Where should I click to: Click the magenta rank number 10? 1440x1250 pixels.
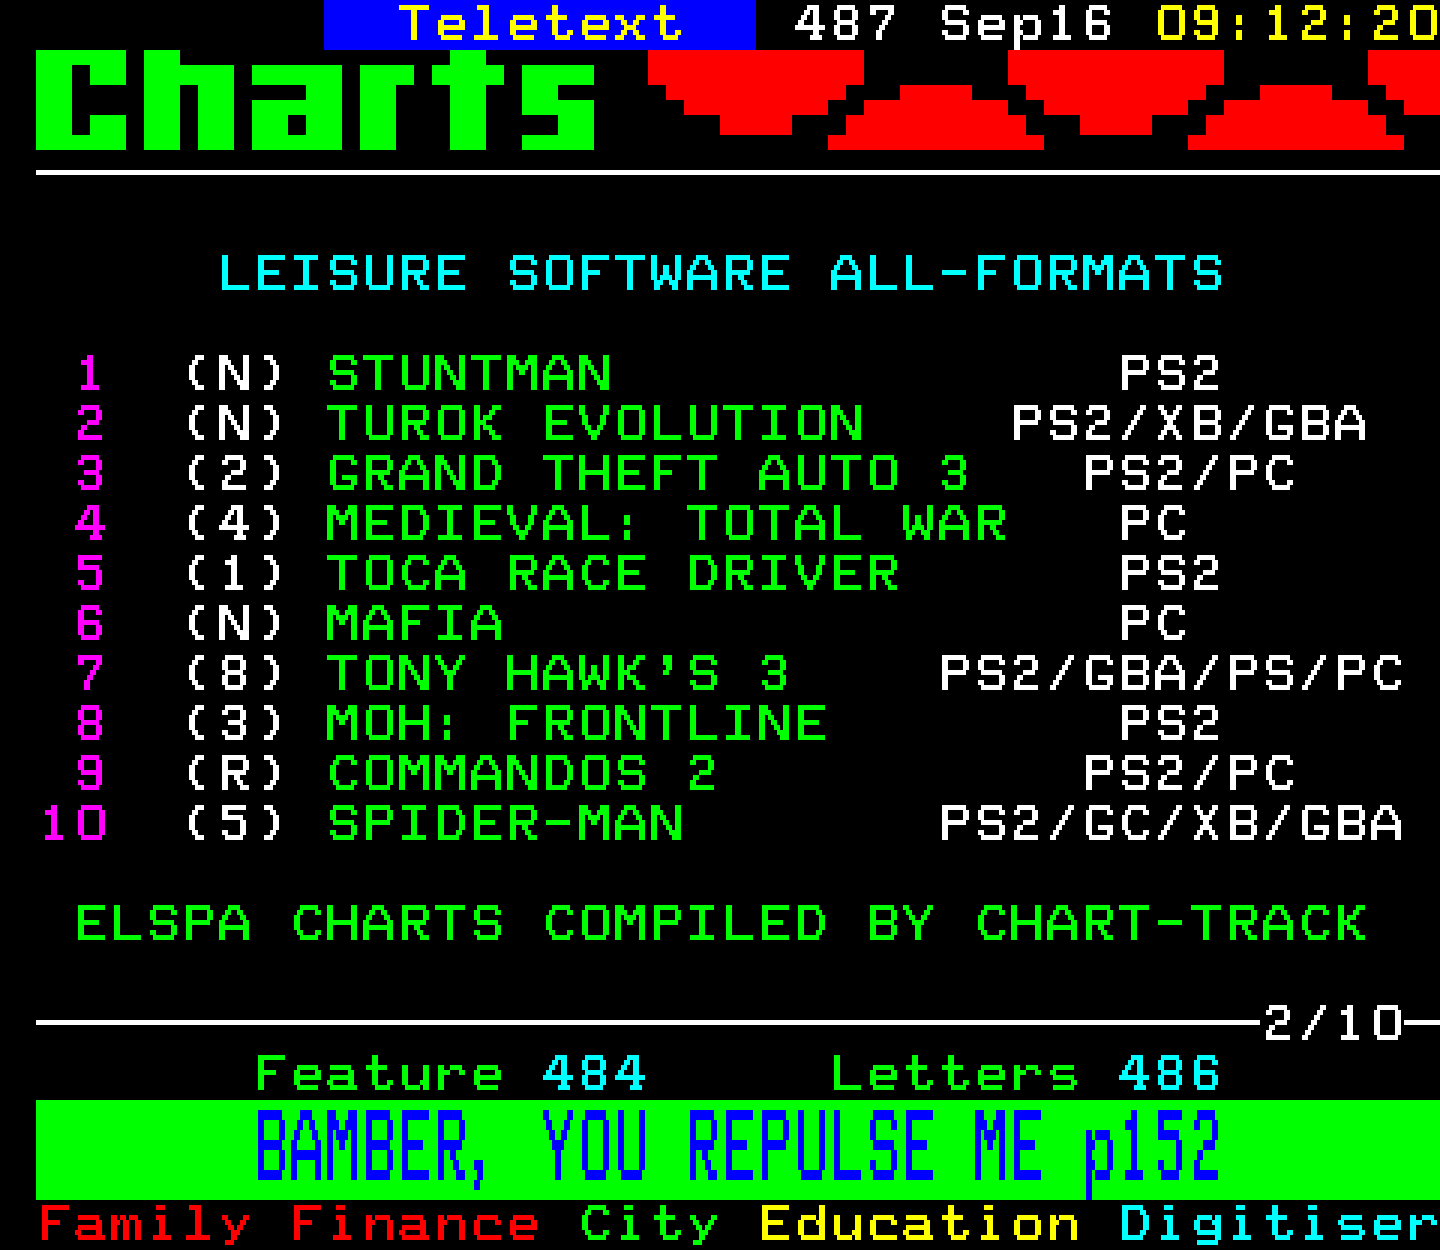click(x=74, y=824)
